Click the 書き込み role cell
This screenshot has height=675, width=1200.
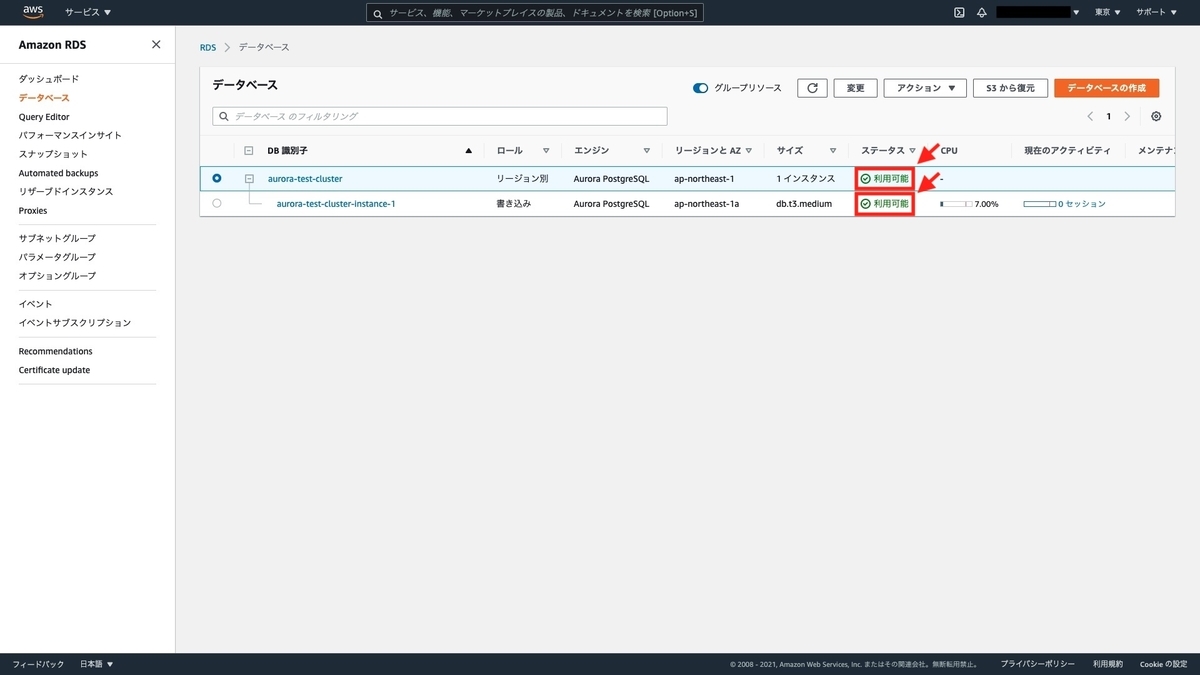[x=514, y=204]
